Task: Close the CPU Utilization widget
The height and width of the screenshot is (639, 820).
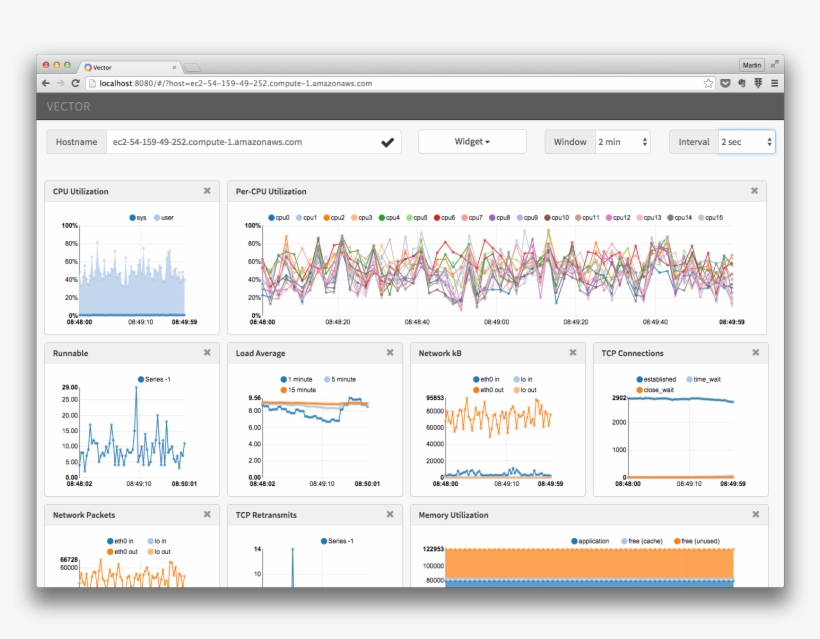Action: (x=207, y=191)
